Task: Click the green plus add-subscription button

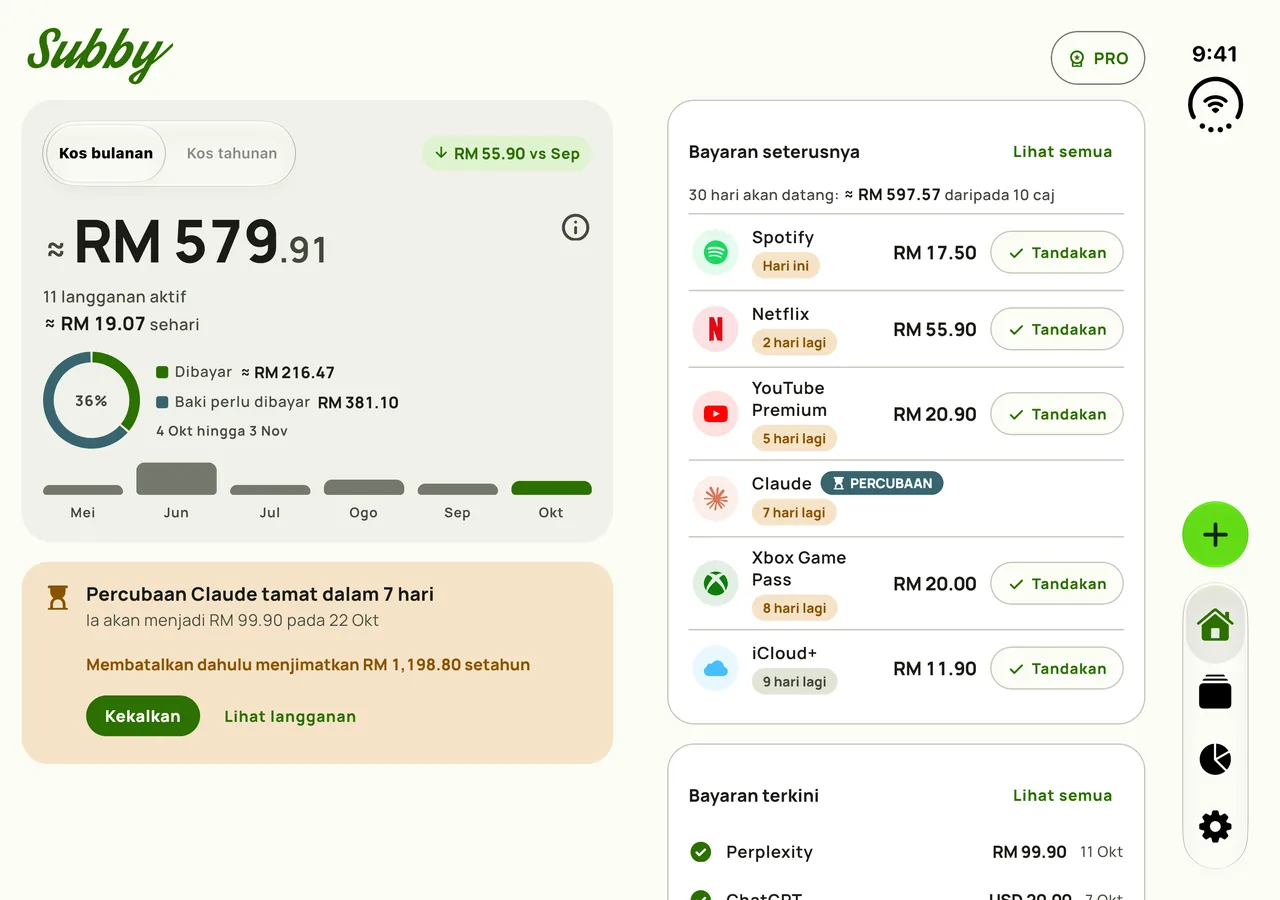Action: click(x=1215, y=535)
